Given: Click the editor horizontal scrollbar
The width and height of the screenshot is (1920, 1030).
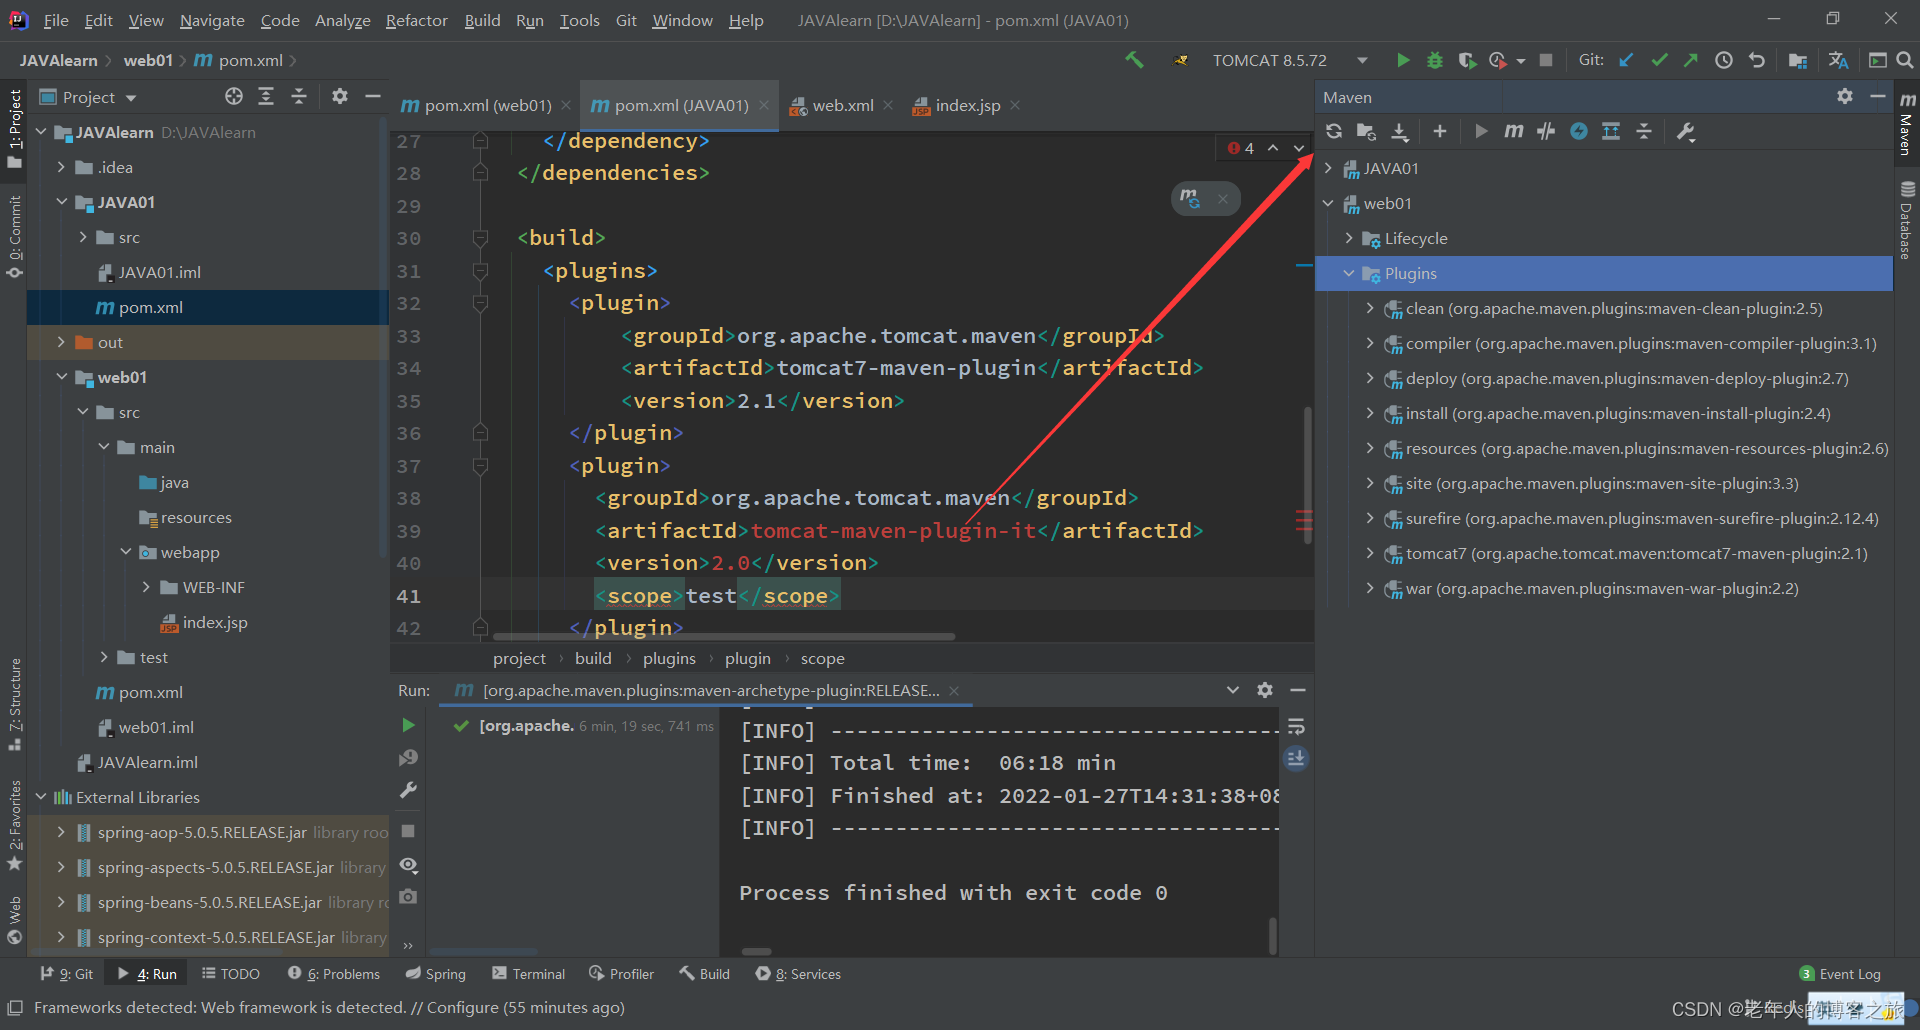Looking at the screenshot, I should [724, 636].
